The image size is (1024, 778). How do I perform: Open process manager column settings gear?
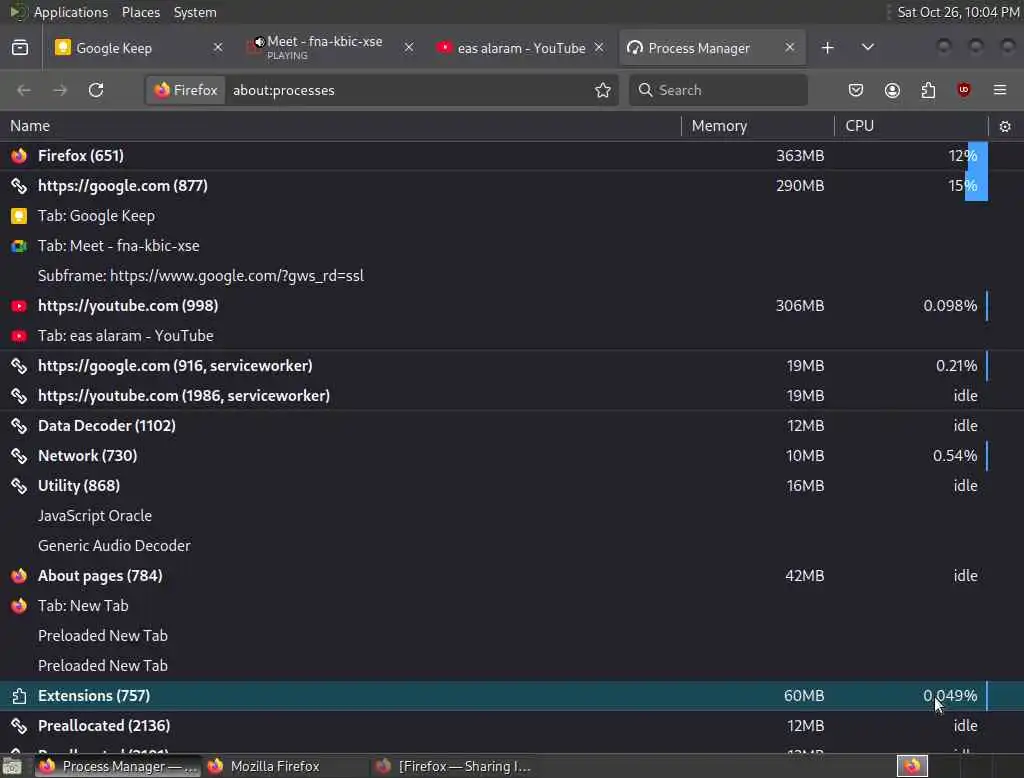tap(1005, 126)
